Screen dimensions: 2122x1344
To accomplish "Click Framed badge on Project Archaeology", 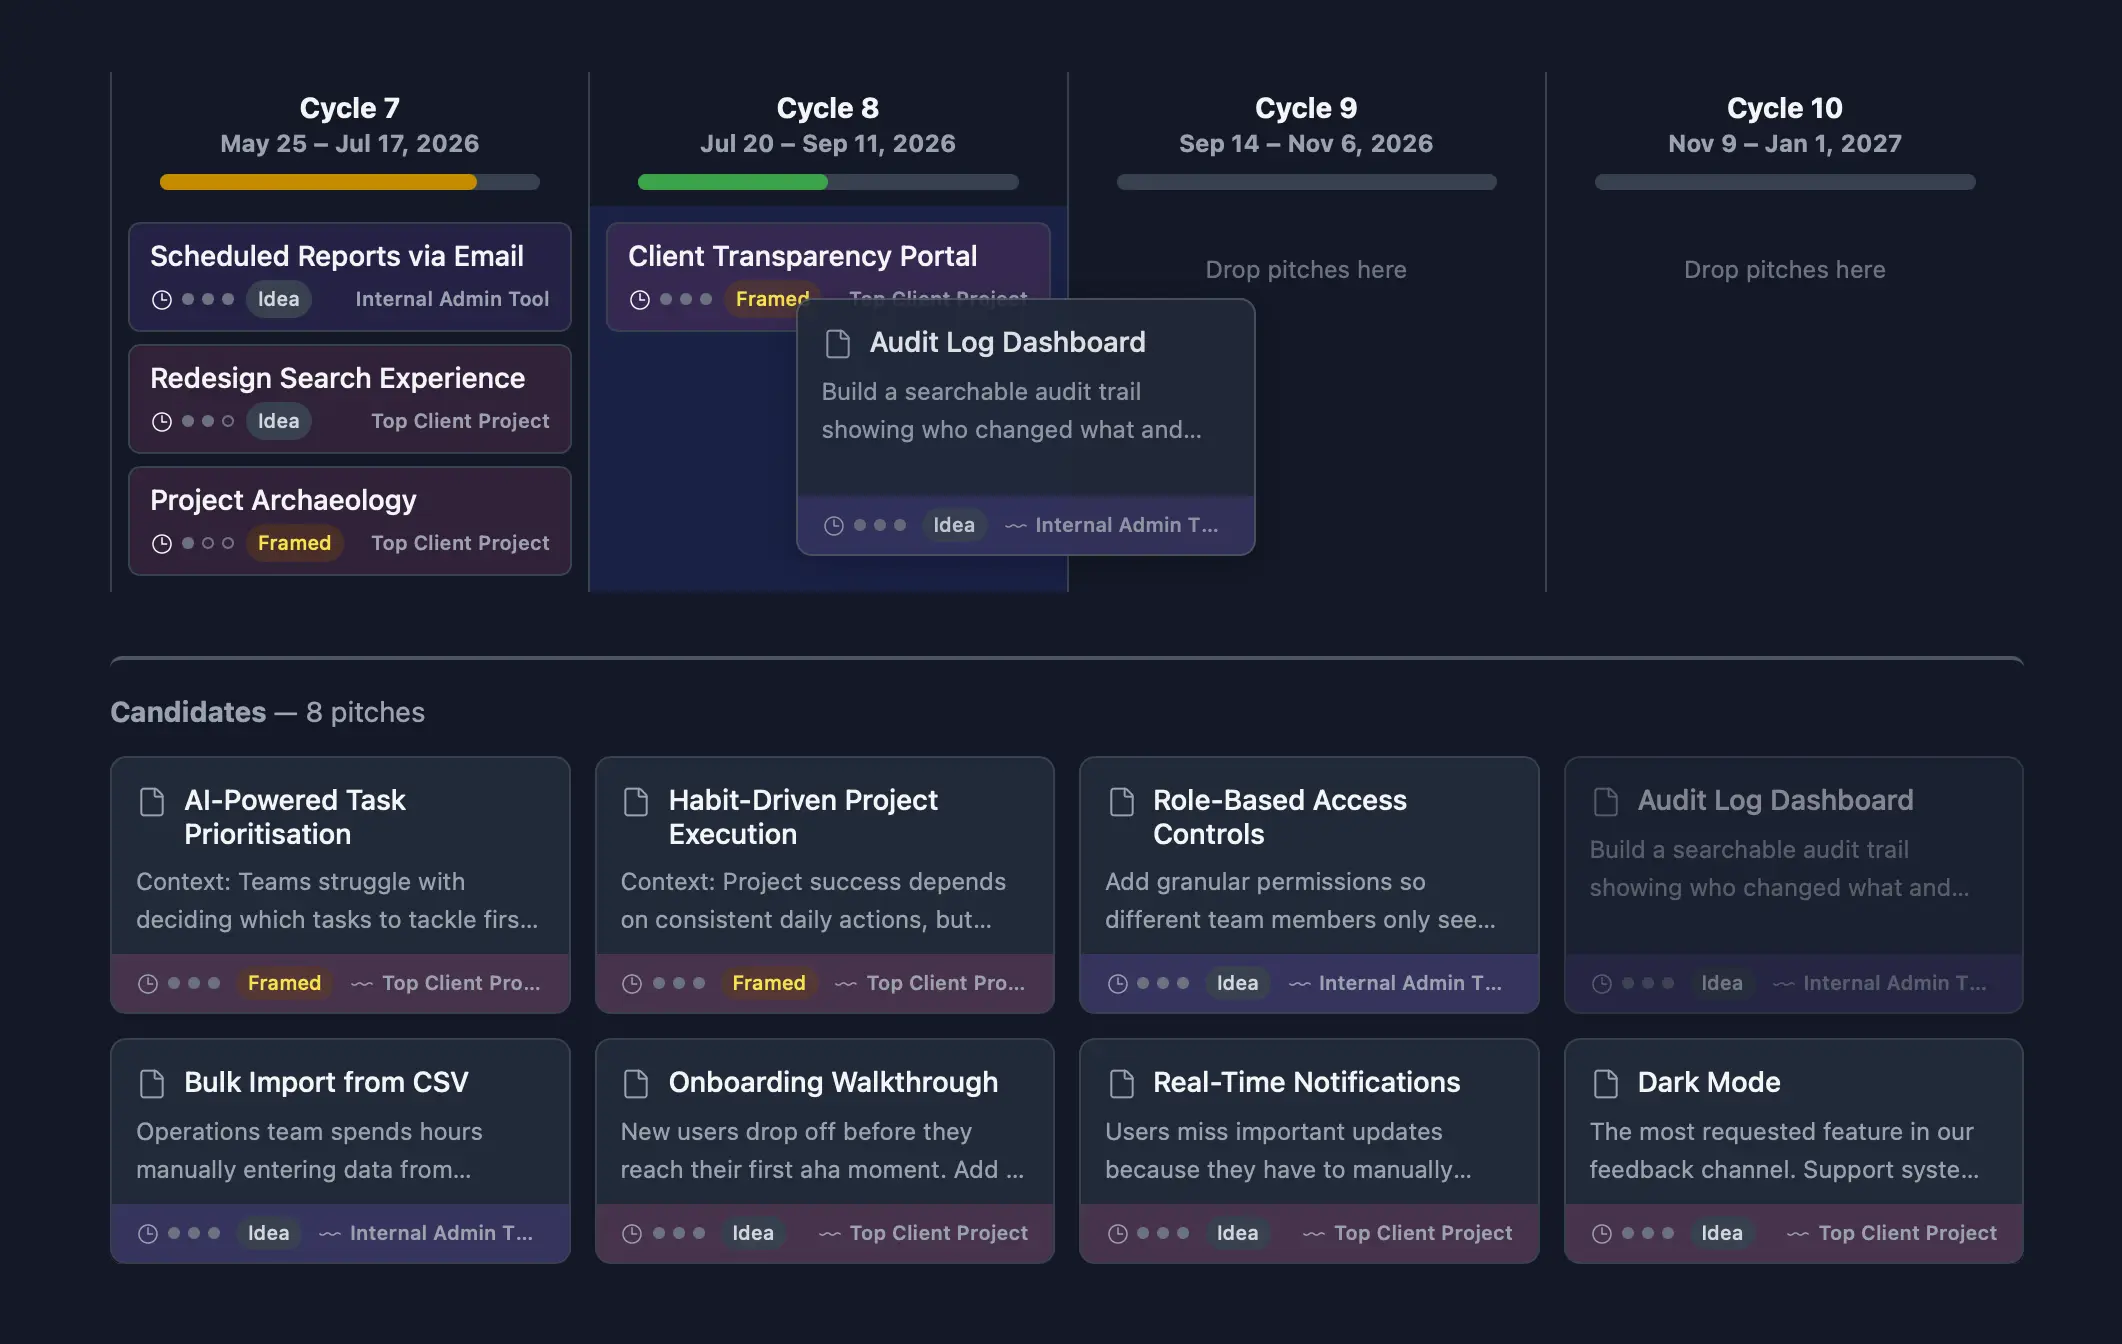I will (294, 543).
